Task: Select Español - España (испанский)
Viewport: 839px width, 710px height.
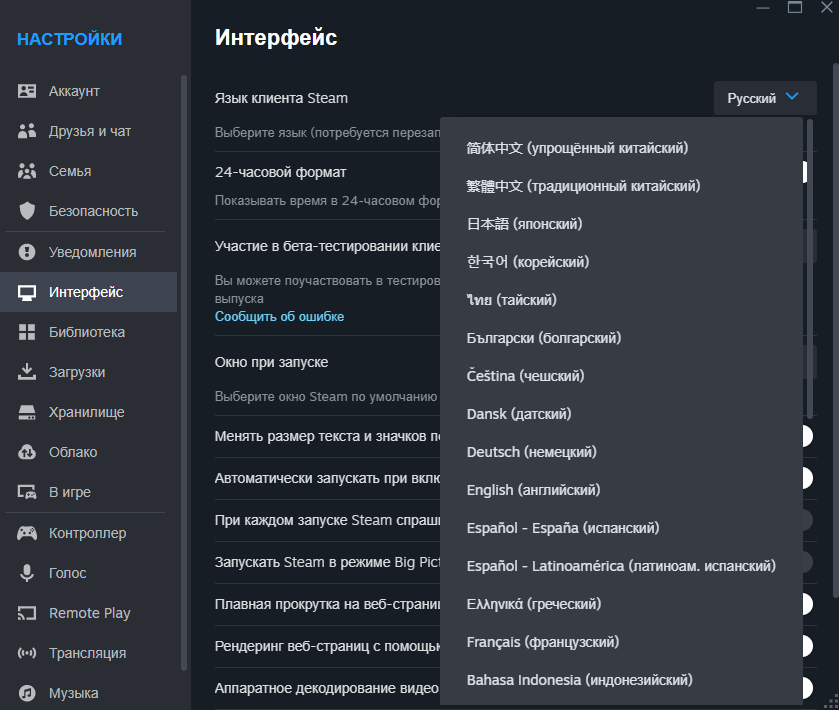Action: pyautogui.click(x=621, y=528)
